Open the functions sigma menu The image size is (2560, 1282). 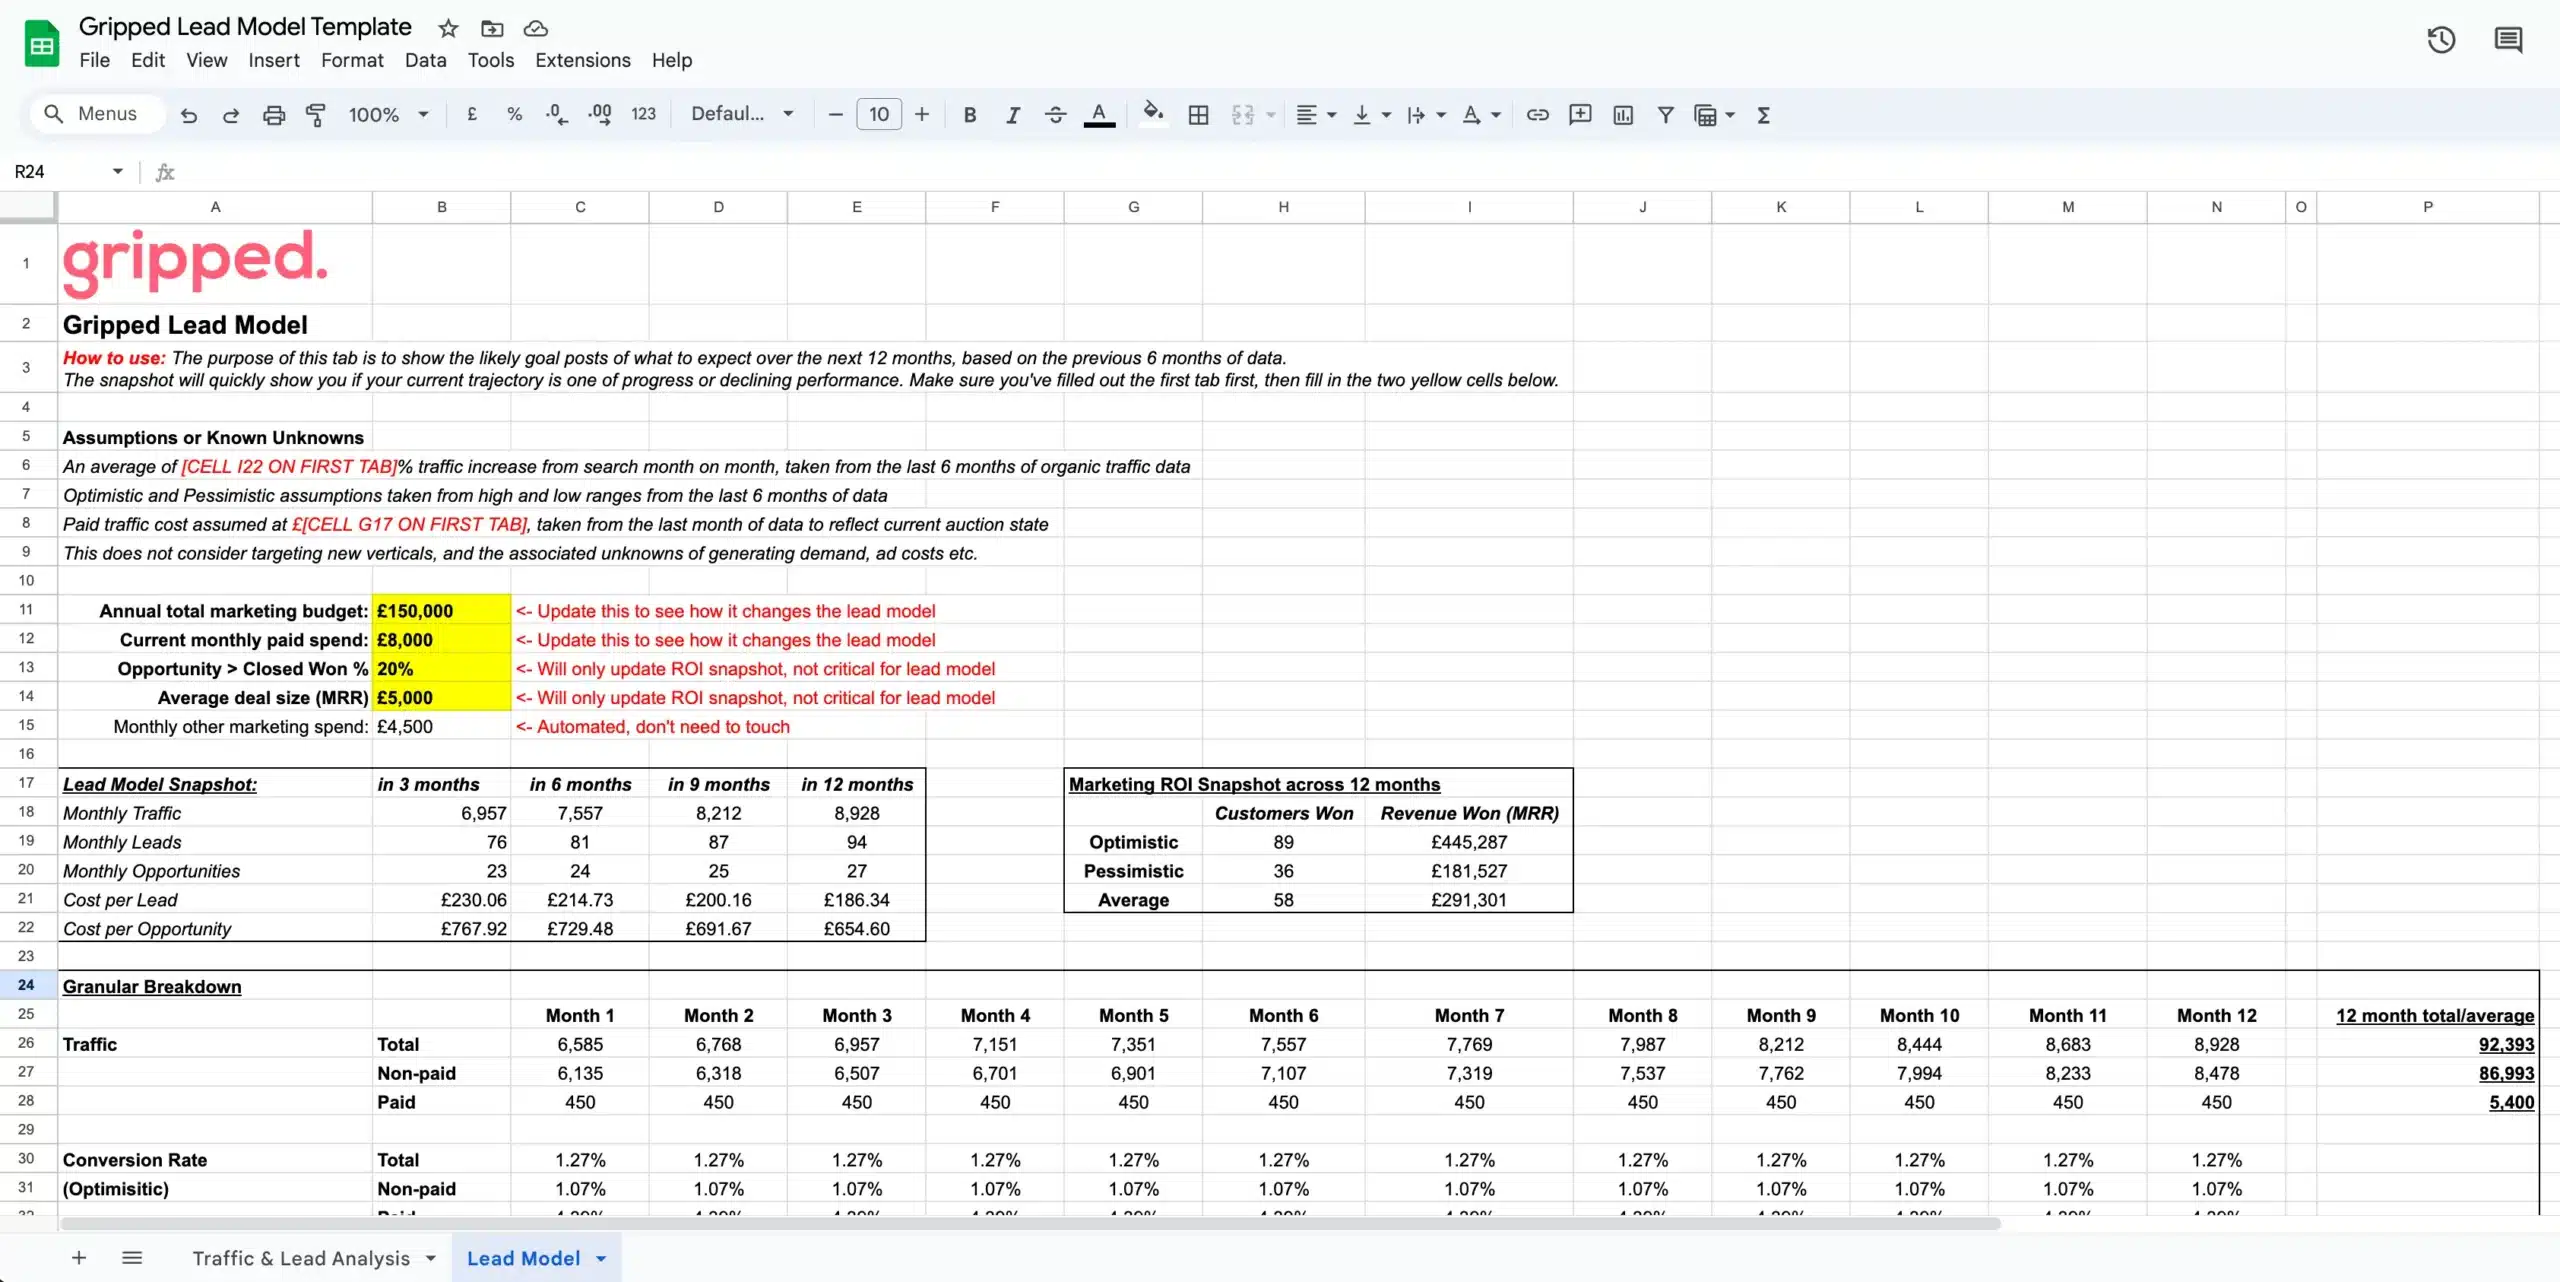click(x=1764, y=115)
